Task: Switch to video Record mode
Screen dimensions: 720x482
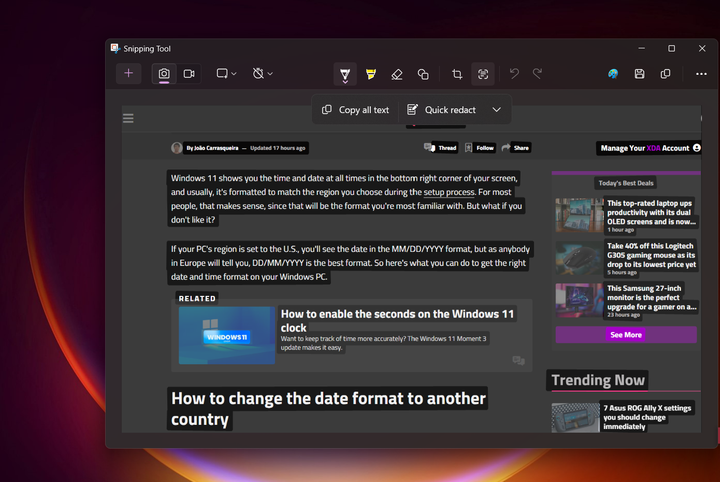Action: [189, 73]
